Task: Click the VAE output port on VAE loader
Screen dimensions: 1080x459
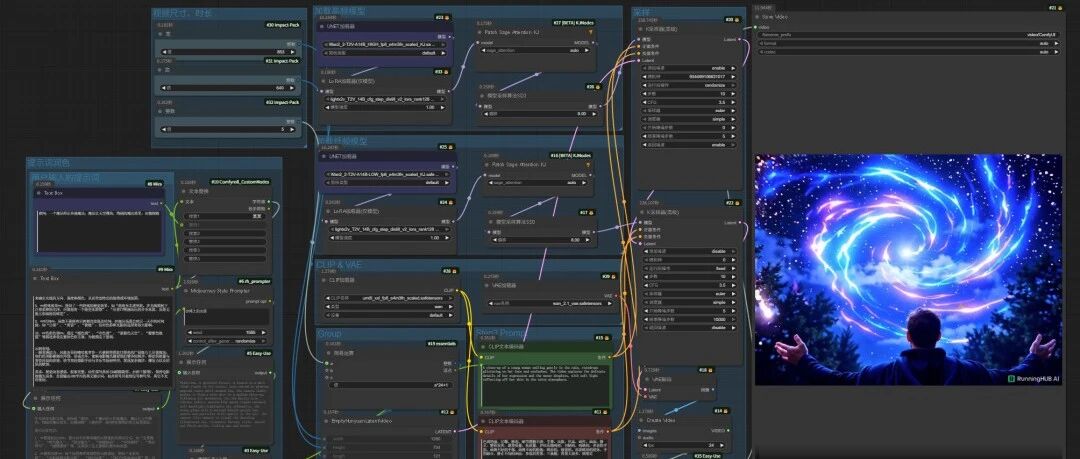Action: pos(618,295)
